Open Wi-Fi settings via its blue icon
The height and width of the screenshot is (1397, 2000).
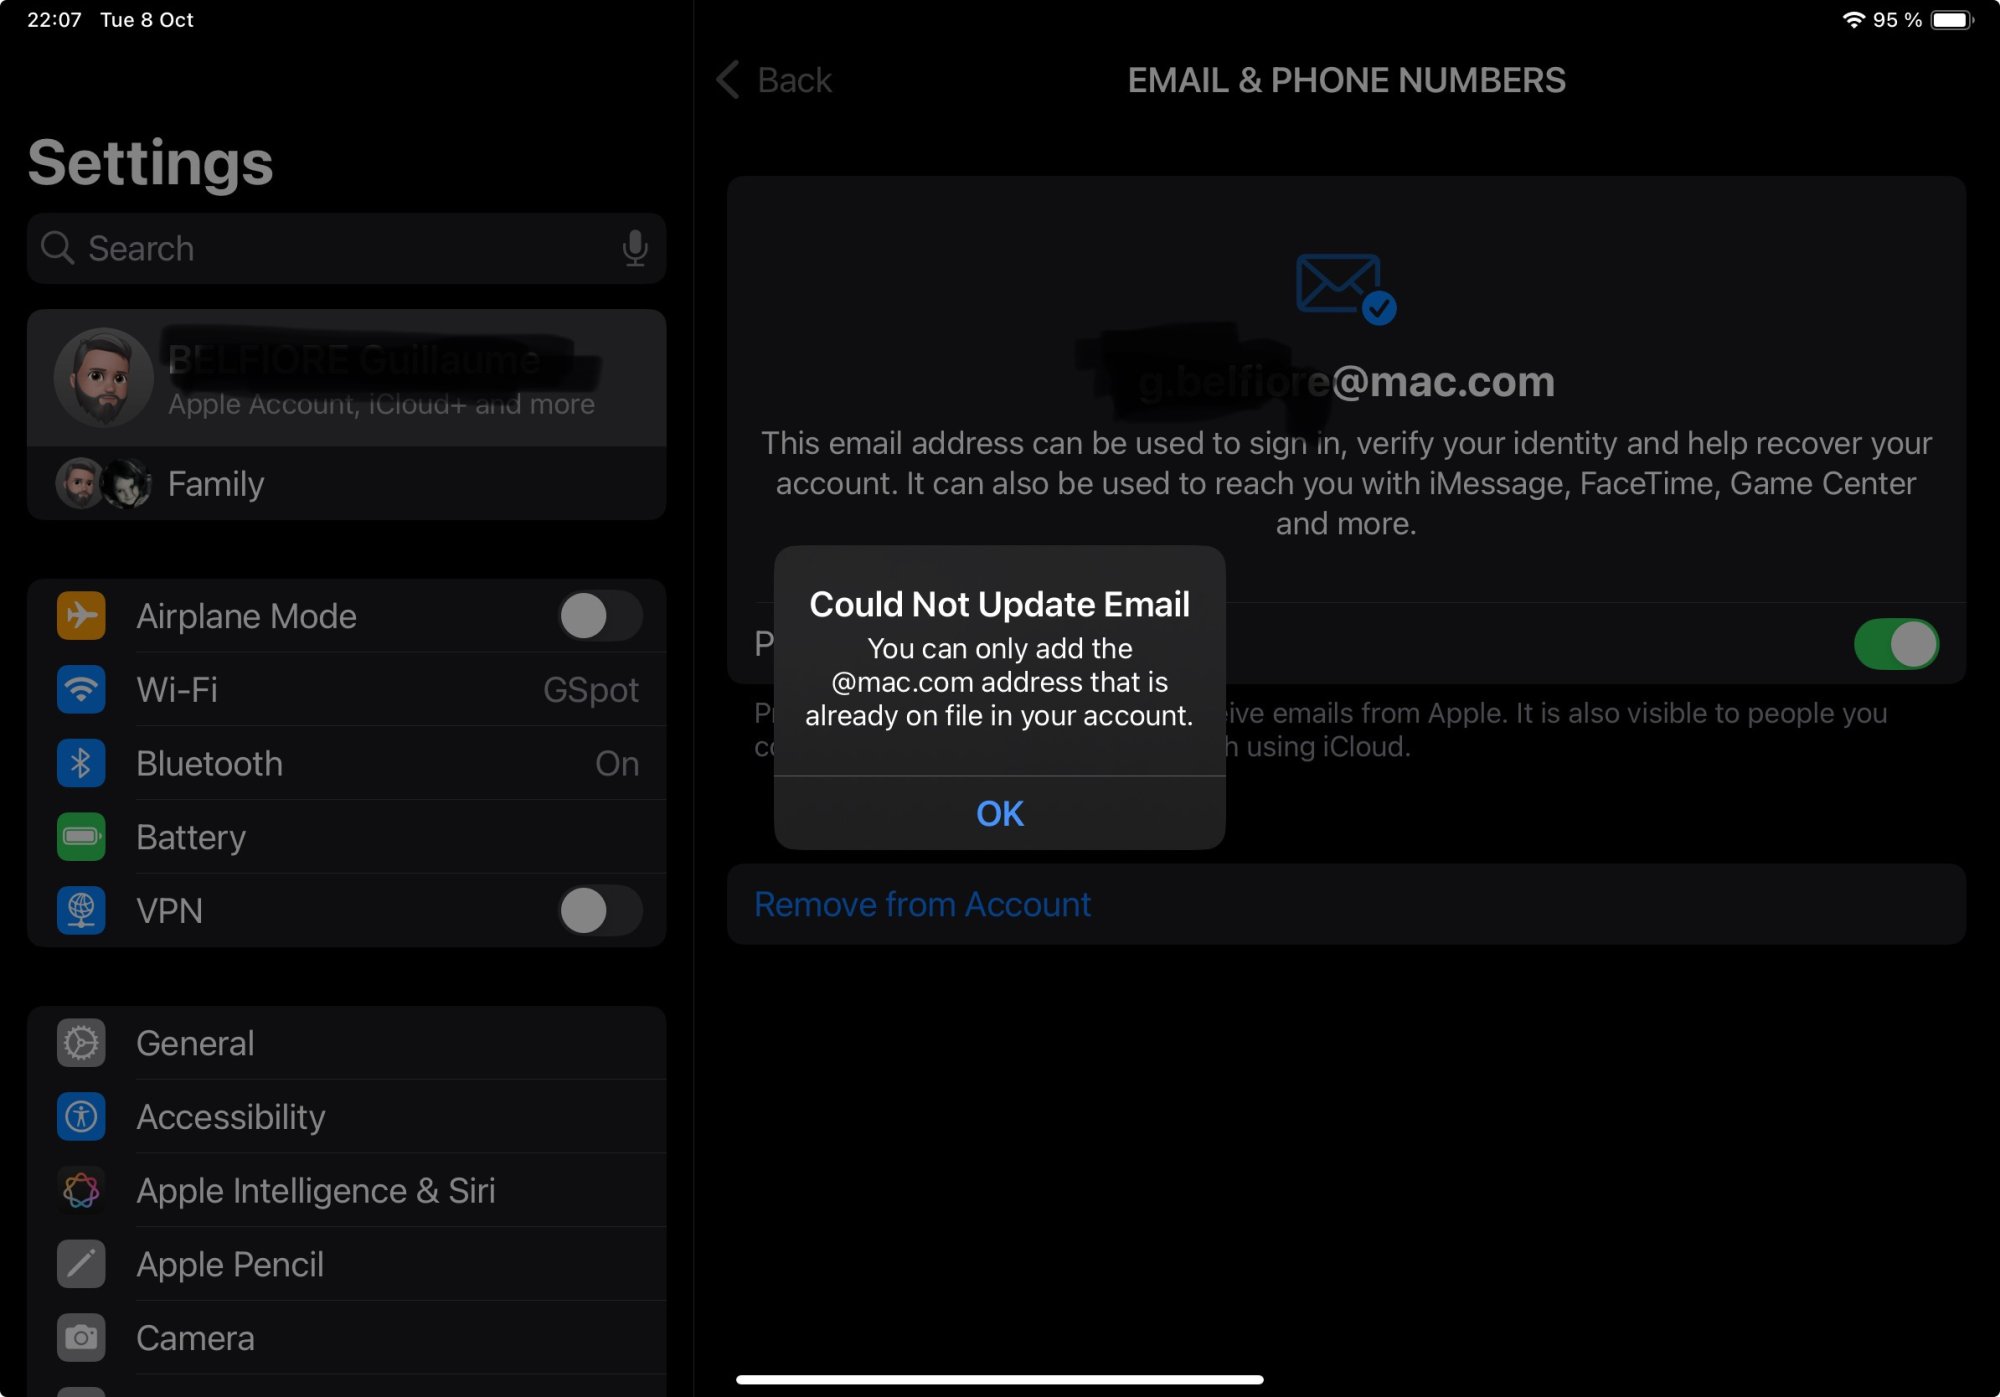(81, 690)
